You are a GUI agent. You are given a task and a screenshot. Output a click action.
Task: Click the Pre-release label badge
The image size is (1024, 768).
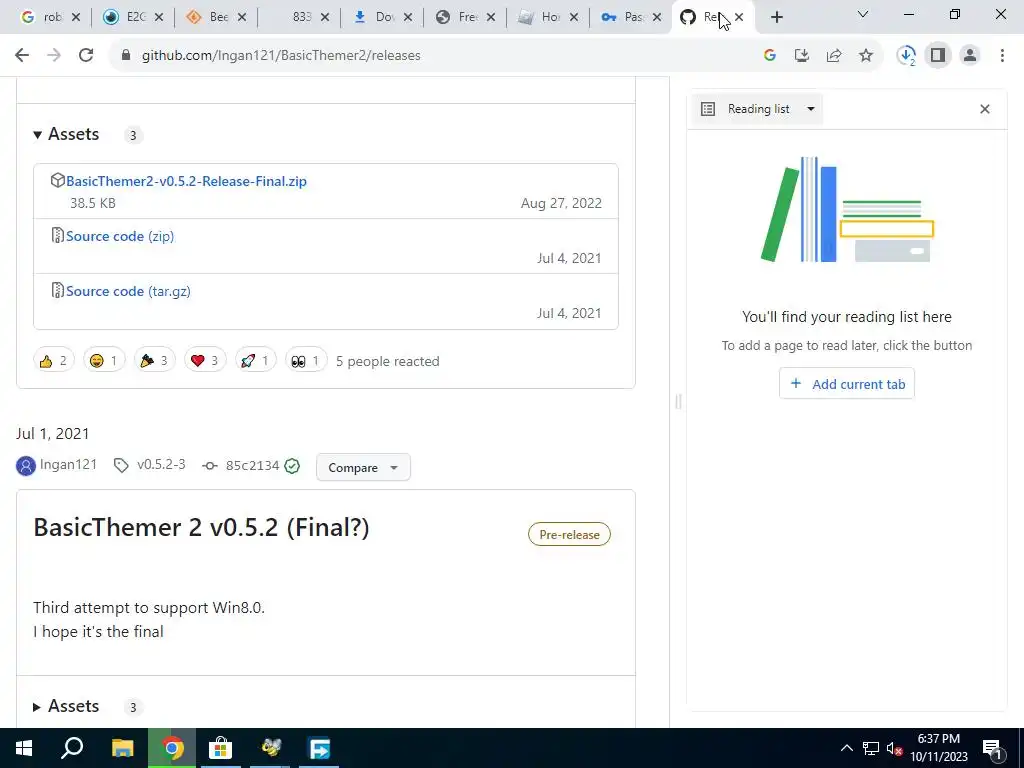[x=569, y=534]
